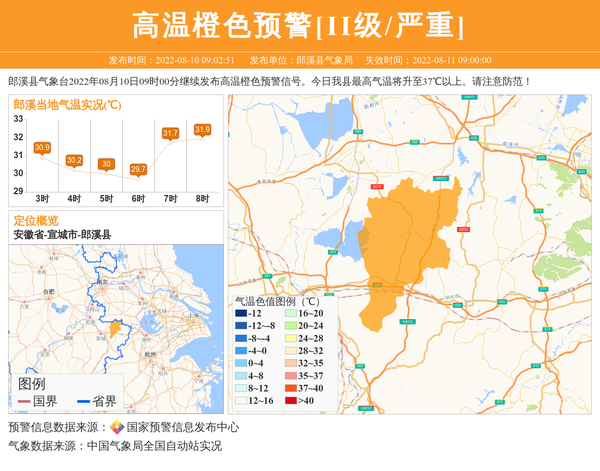This screenshot has width=600, height=471.
Task: Pick the 12~16 legend color swatch
Action: 241,401
